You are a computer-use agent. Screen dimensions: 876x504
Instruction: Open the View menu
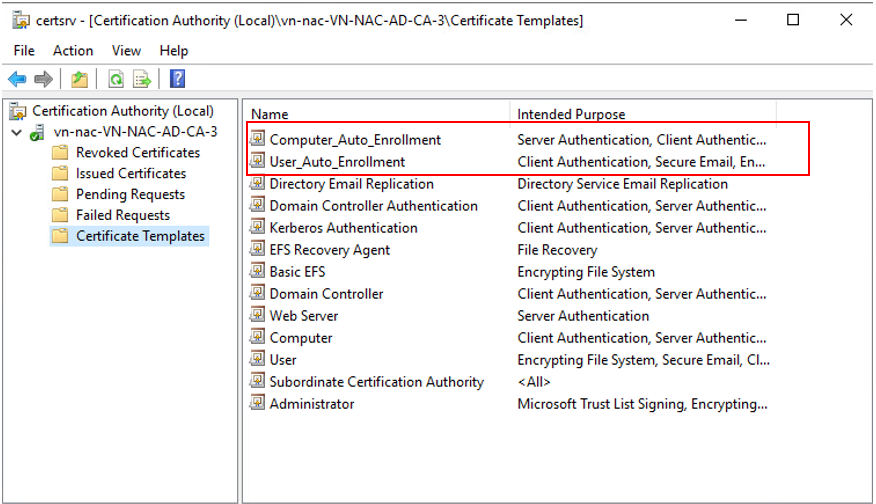click(x=126, y=50)
